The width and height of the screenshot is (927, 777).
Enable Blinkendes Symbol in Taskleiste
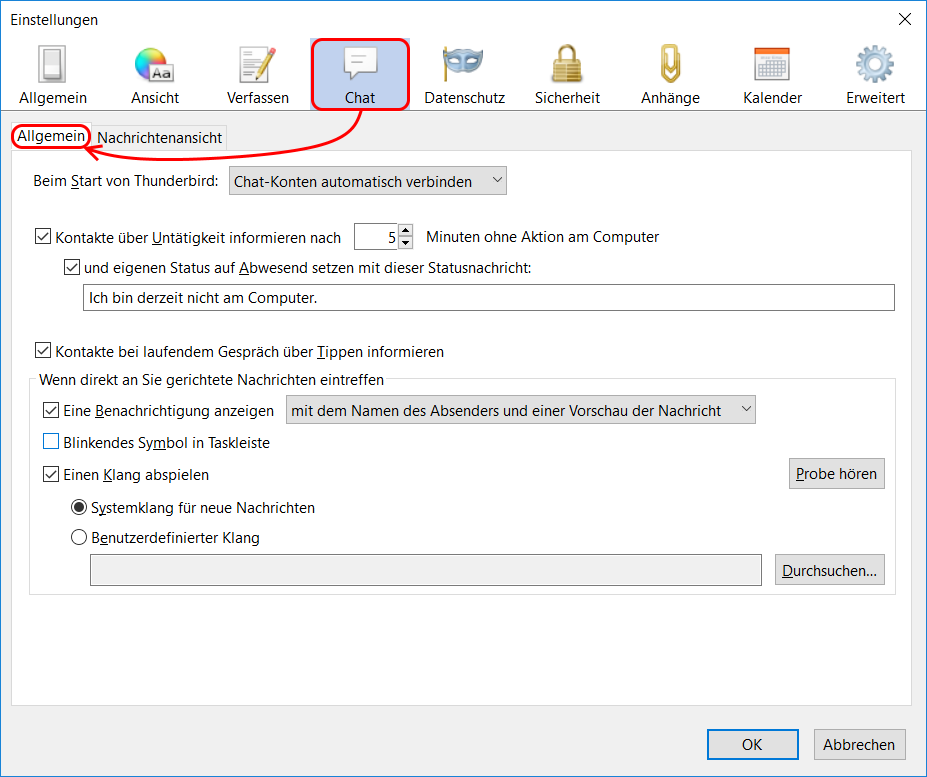tap(51, 442)
